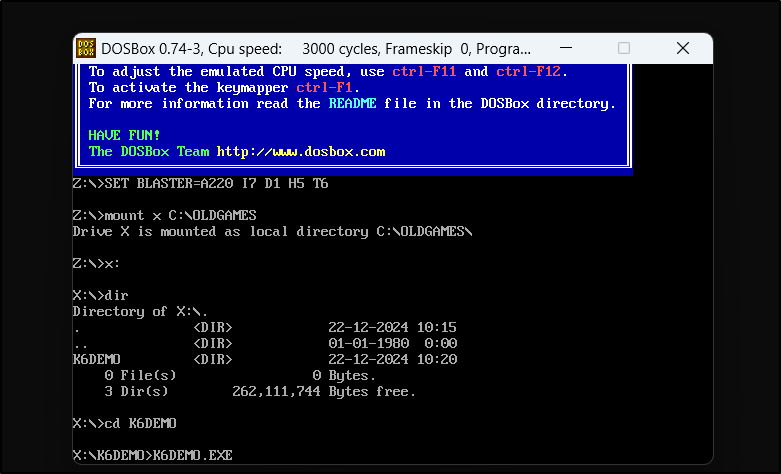Click the cyan README word
Image resolution: width=781 pixels, height=474 pixels.
point(353,104)
